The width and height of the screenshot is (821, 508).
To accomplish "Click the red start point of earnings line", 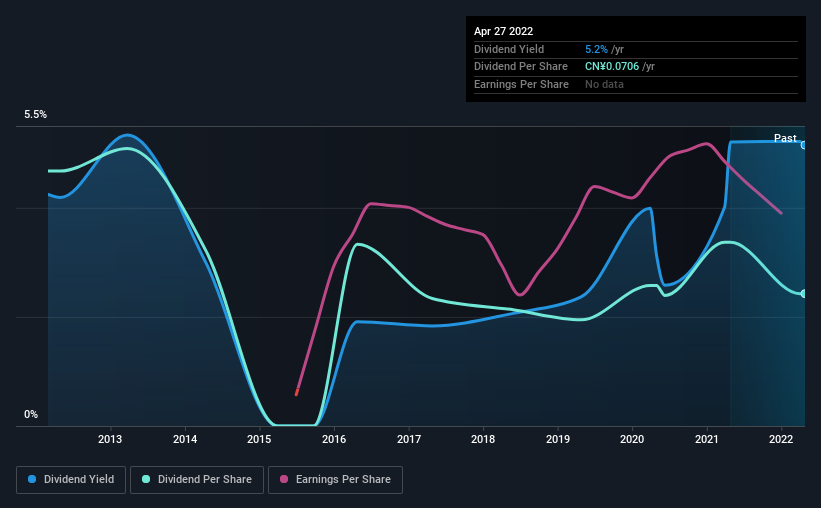I will [x=296, y=392].
